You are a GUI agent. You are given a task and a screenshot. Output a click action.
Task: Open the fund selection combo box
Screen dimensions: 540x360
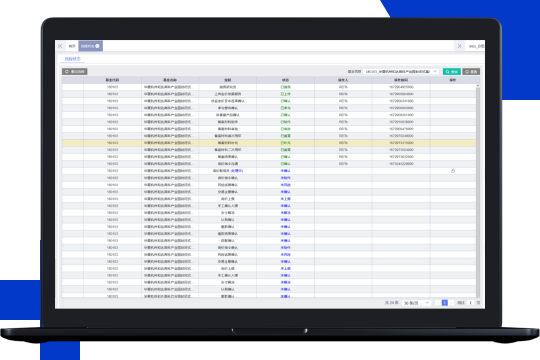(x=401, y=71)
